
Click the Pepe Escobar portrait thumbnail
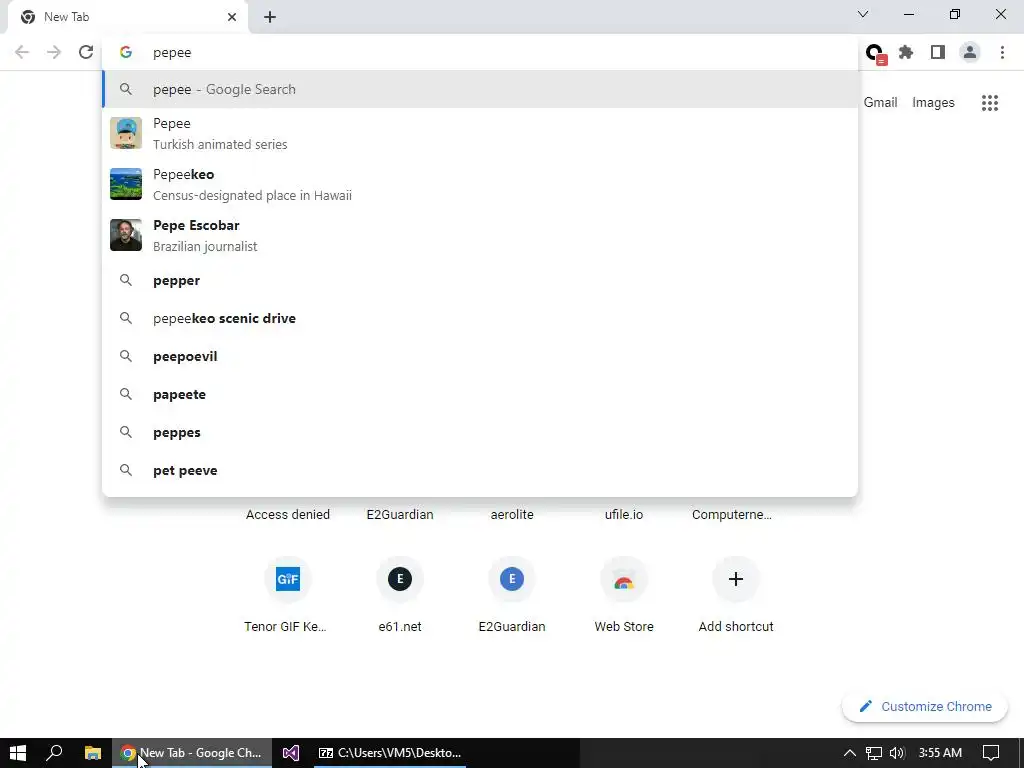click(126, 235)
